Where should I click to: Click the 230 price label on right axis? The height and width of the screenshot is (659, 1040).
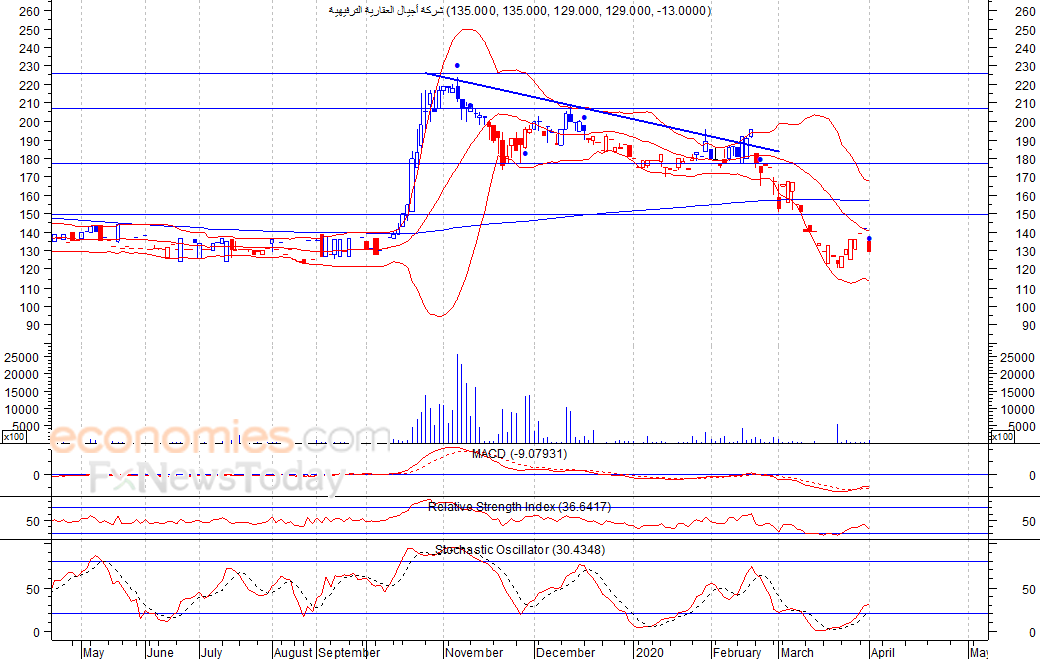1025,66
